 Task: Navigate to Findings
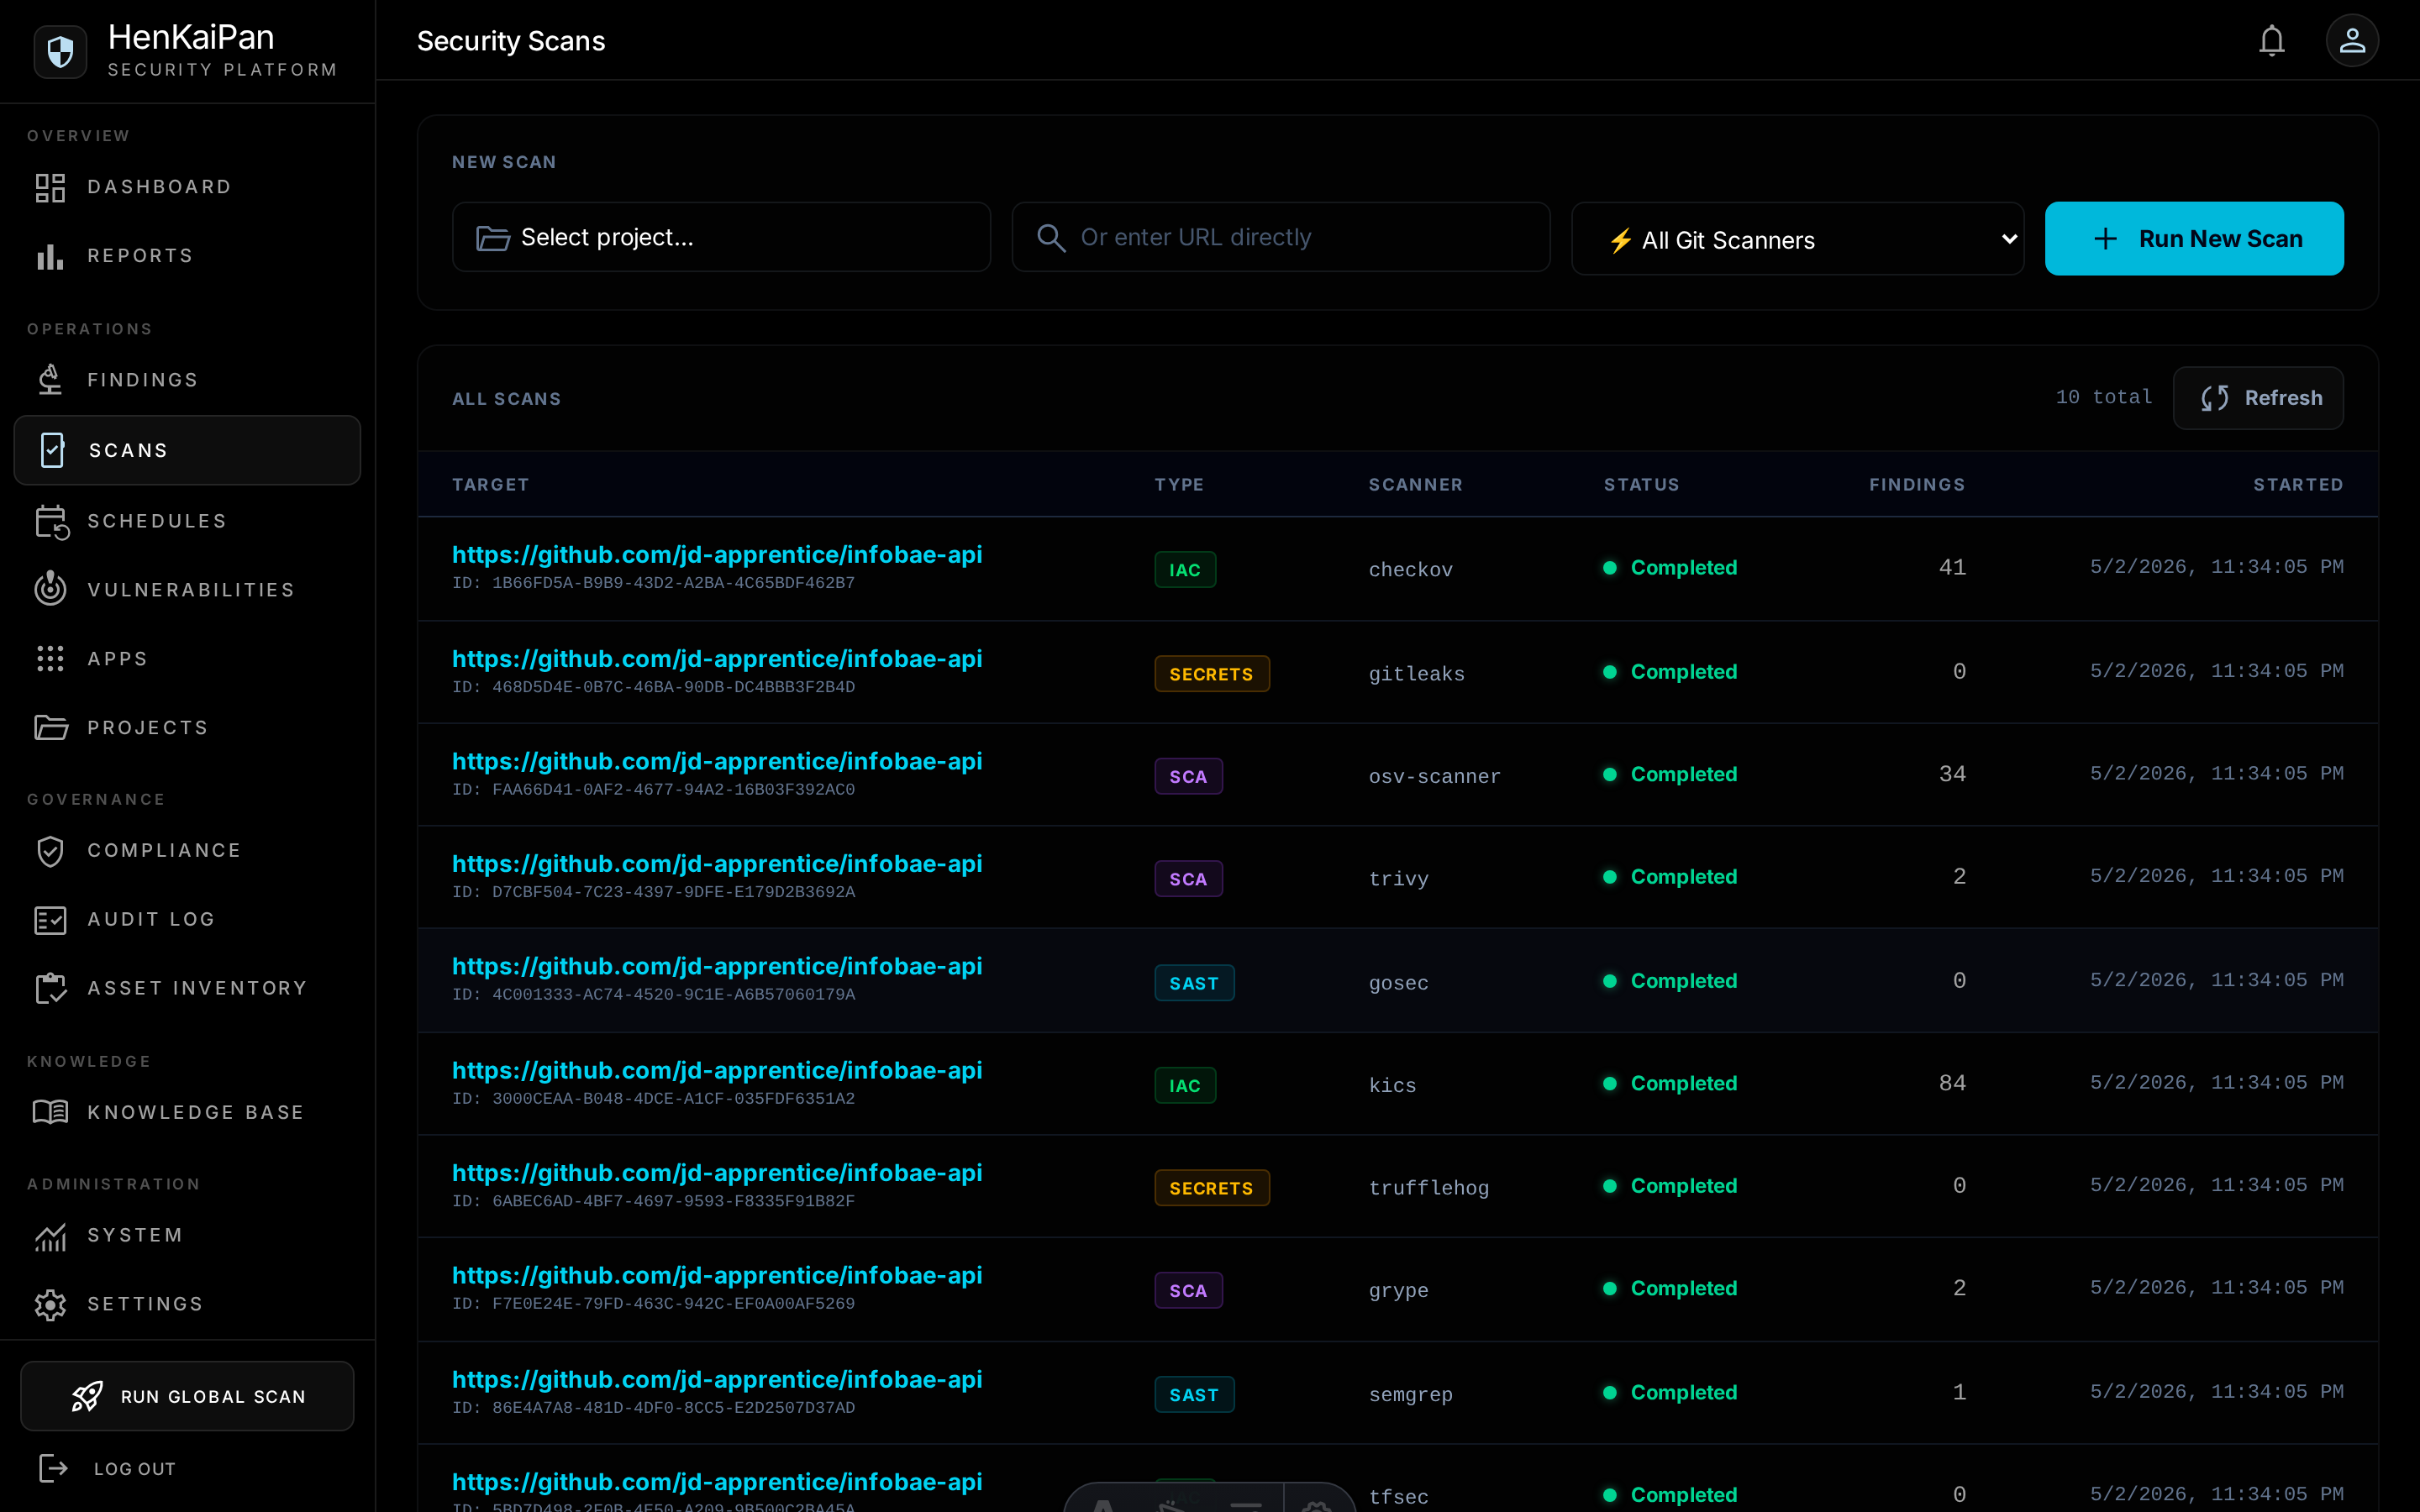187,380
